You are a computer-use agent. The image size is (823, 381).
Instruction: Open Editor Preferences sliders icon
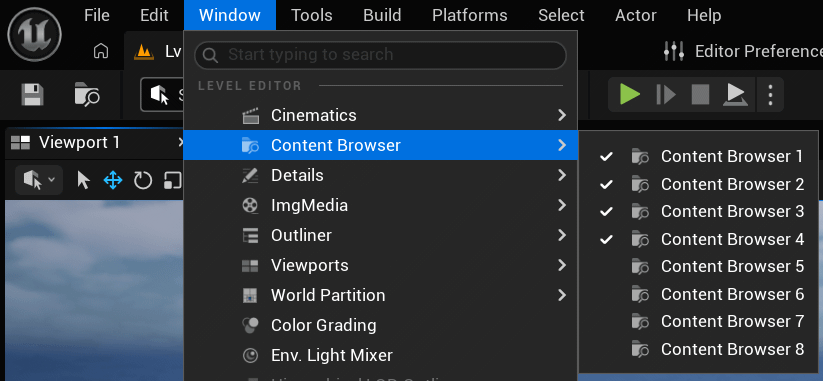click(x=674, y=51)
